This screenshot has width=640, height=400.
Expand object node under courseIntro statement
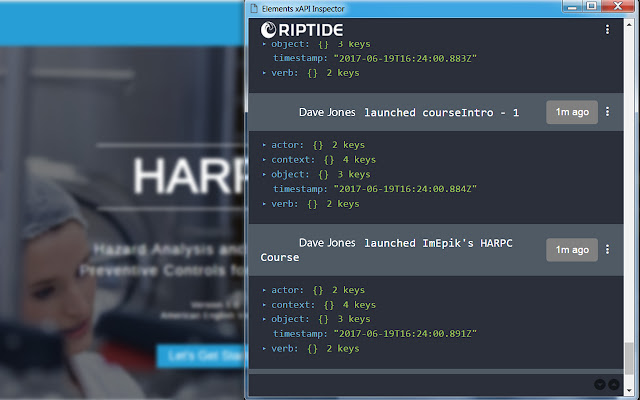click(x=264, y=174)
